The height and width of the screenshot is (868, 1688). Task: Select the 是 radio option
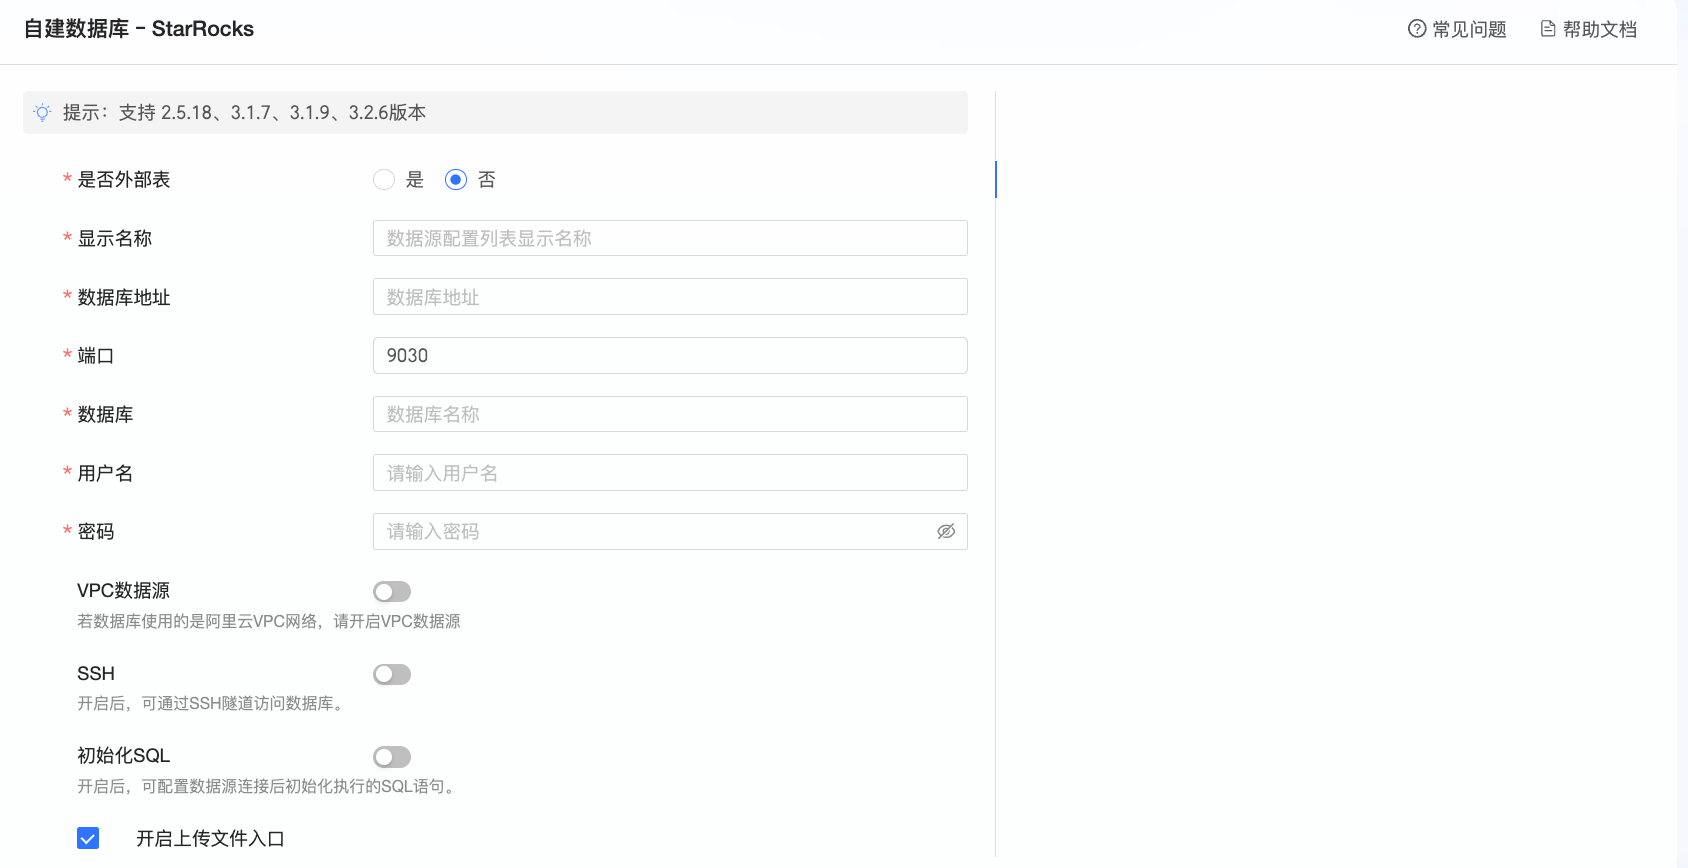384,180
